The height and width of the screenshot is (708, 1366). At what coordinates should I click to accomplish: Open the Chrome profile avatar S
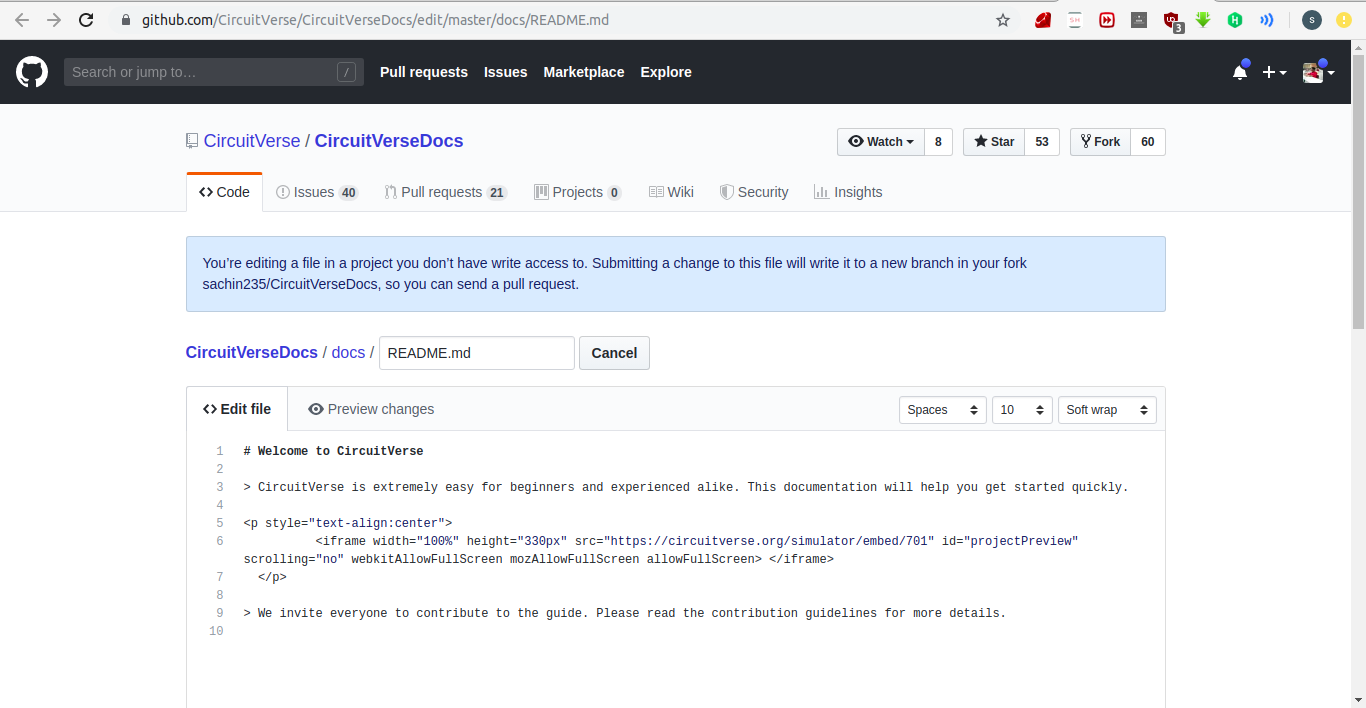click(1312, 20)
